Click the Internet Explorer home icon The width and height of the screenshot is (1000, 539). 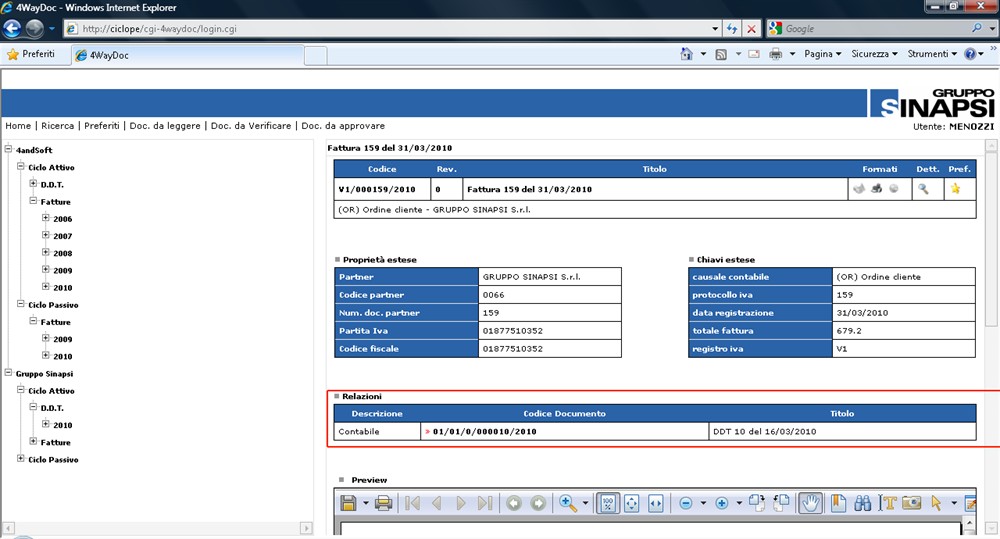point(686,54)
